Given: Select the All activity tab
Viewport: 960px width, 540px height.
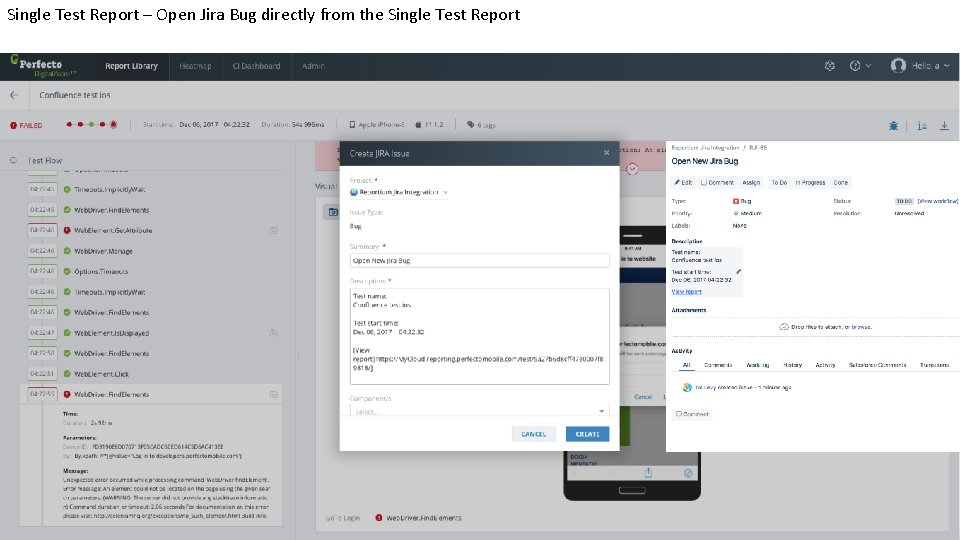Looking at the screenshot, I should click(686, 365).
